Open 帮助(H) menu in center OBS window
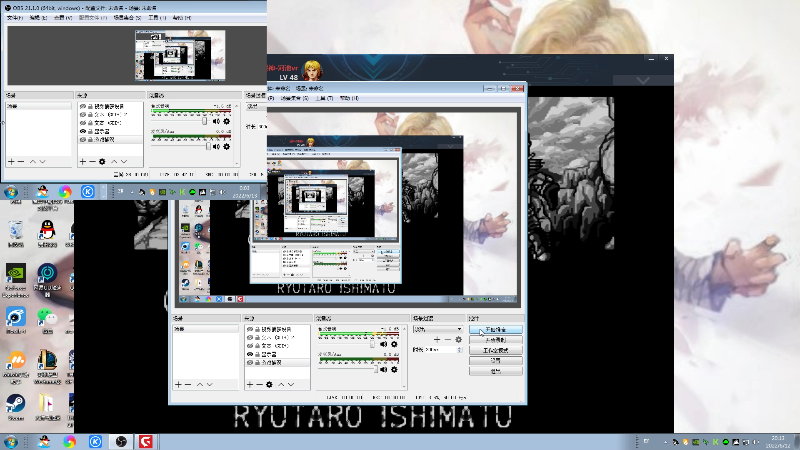Viewport: 800px width, 450px height. (349, 98)
